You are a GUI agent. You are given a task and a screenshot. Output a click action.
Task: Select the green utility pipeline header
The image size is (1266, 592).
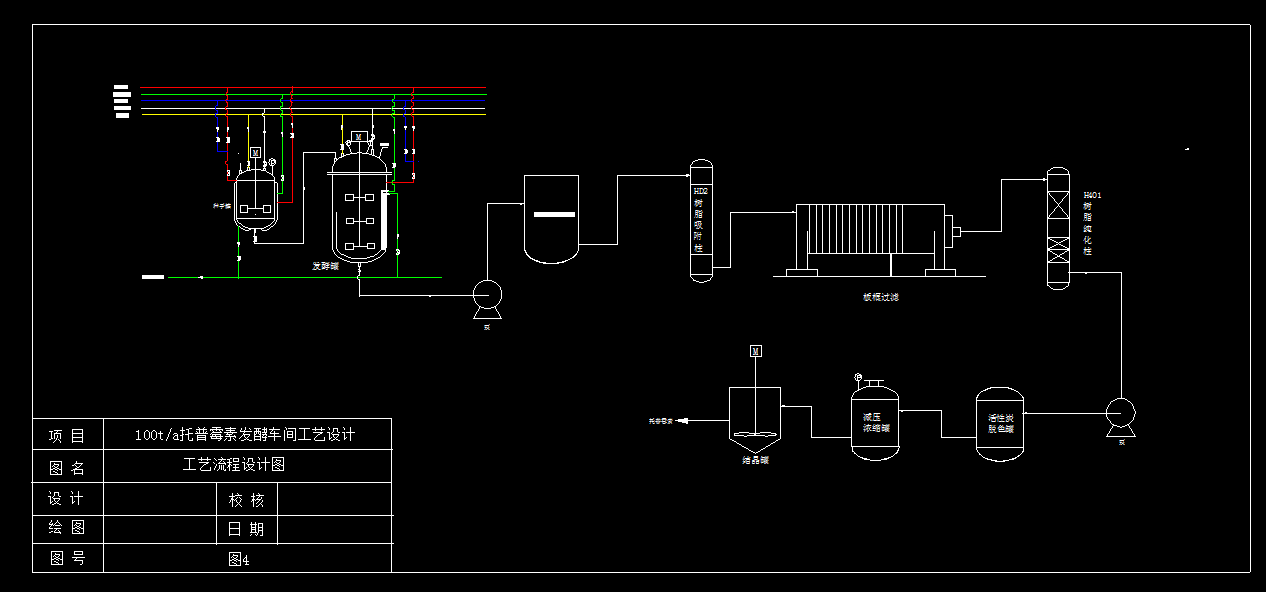(313, 94)
